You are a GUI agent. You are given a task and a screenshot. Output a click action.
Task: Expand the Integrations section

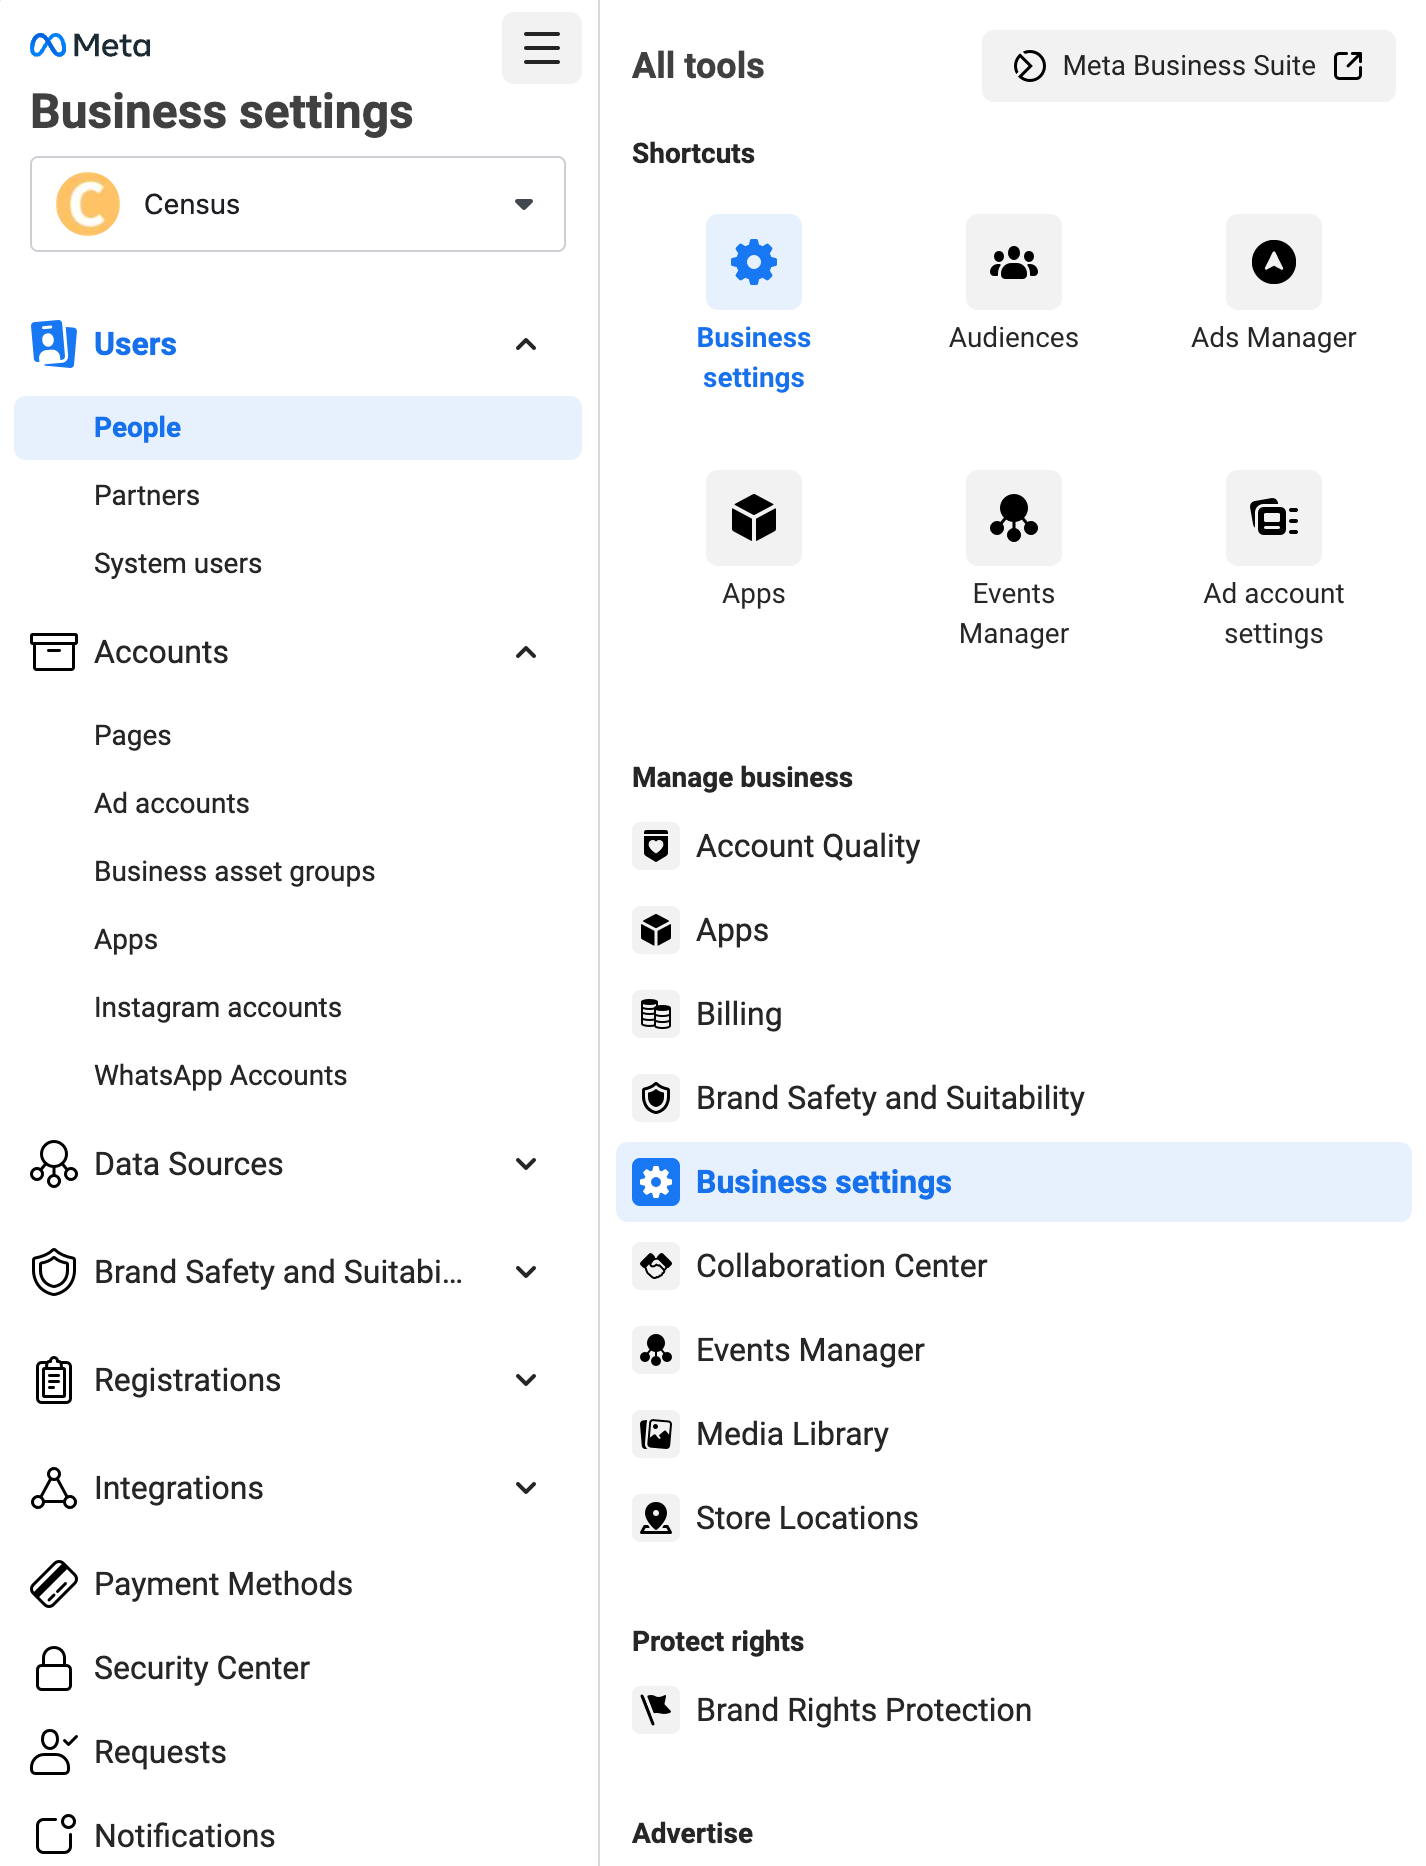click(526, 1488)
